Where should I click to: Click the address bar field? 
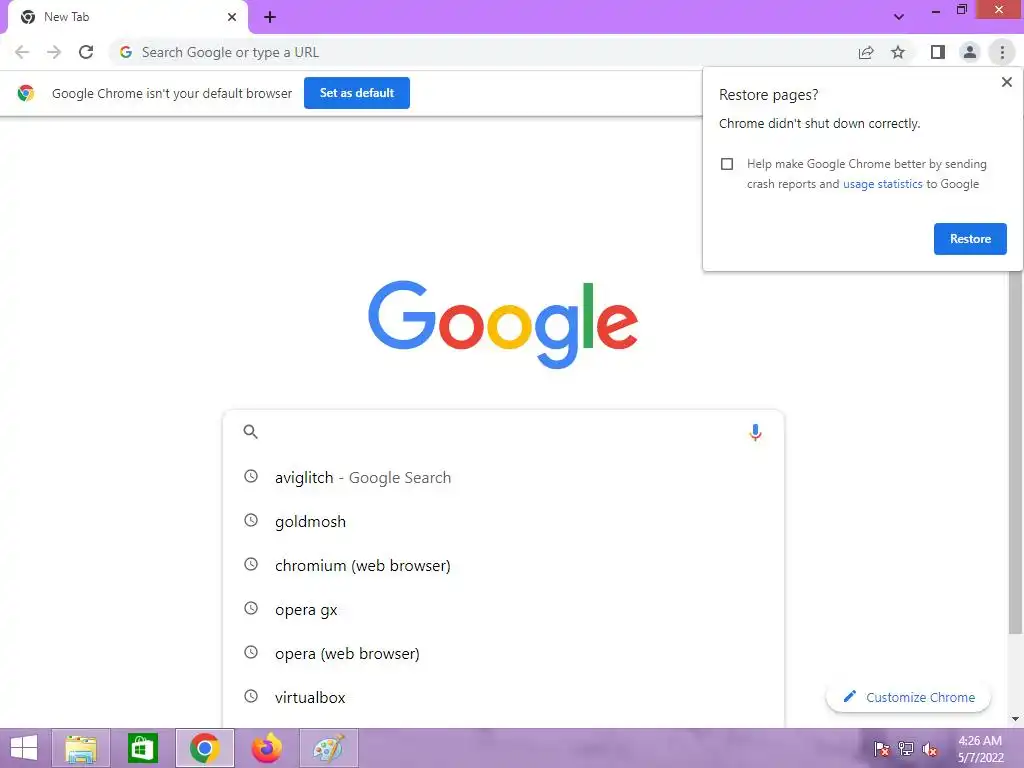coord(483,52)
